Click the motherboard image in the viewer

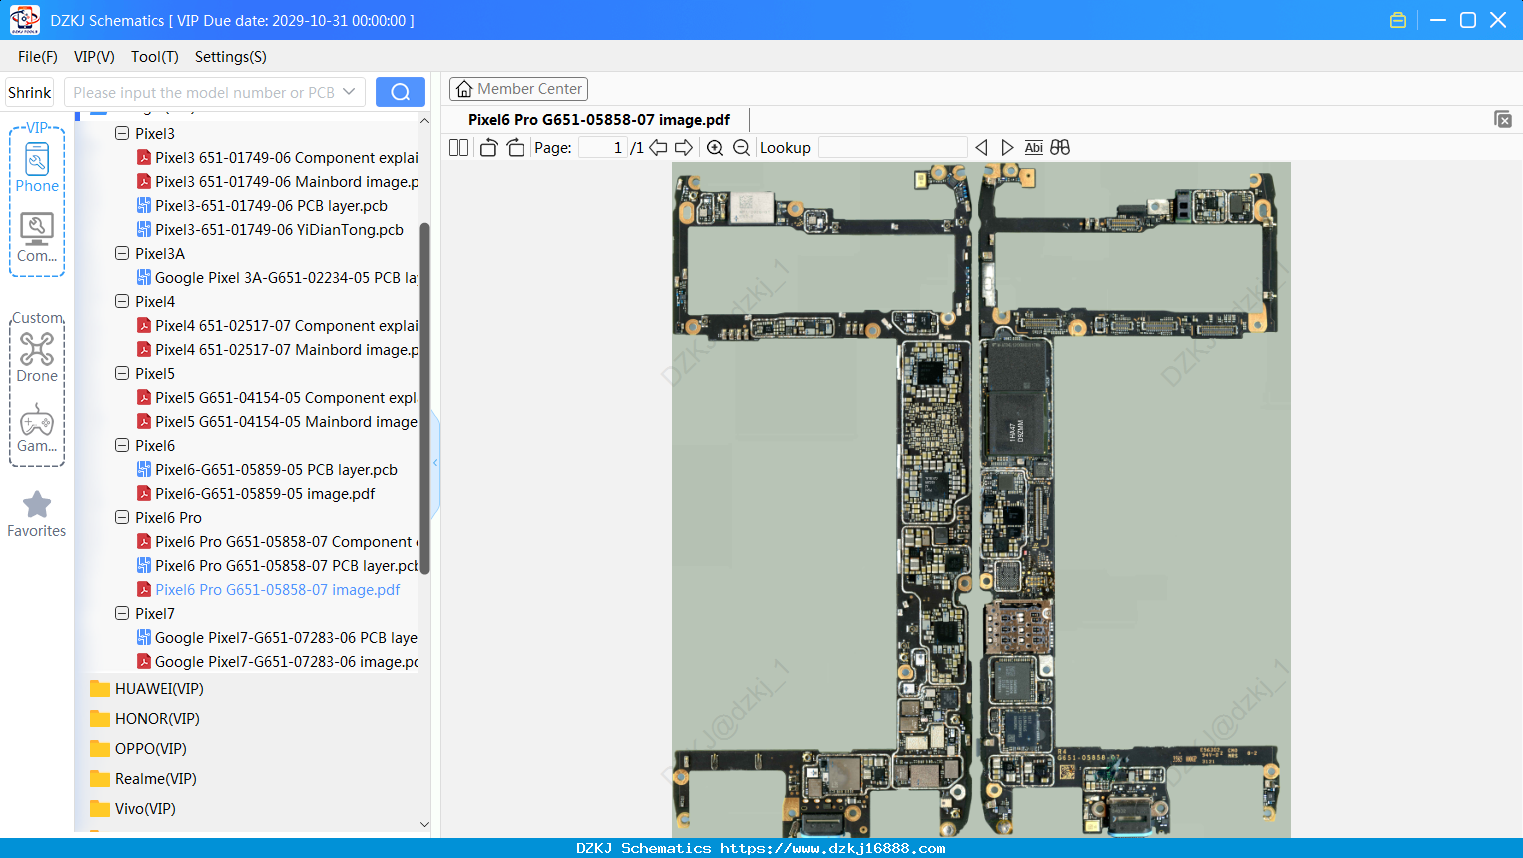(x=981, y=500)
